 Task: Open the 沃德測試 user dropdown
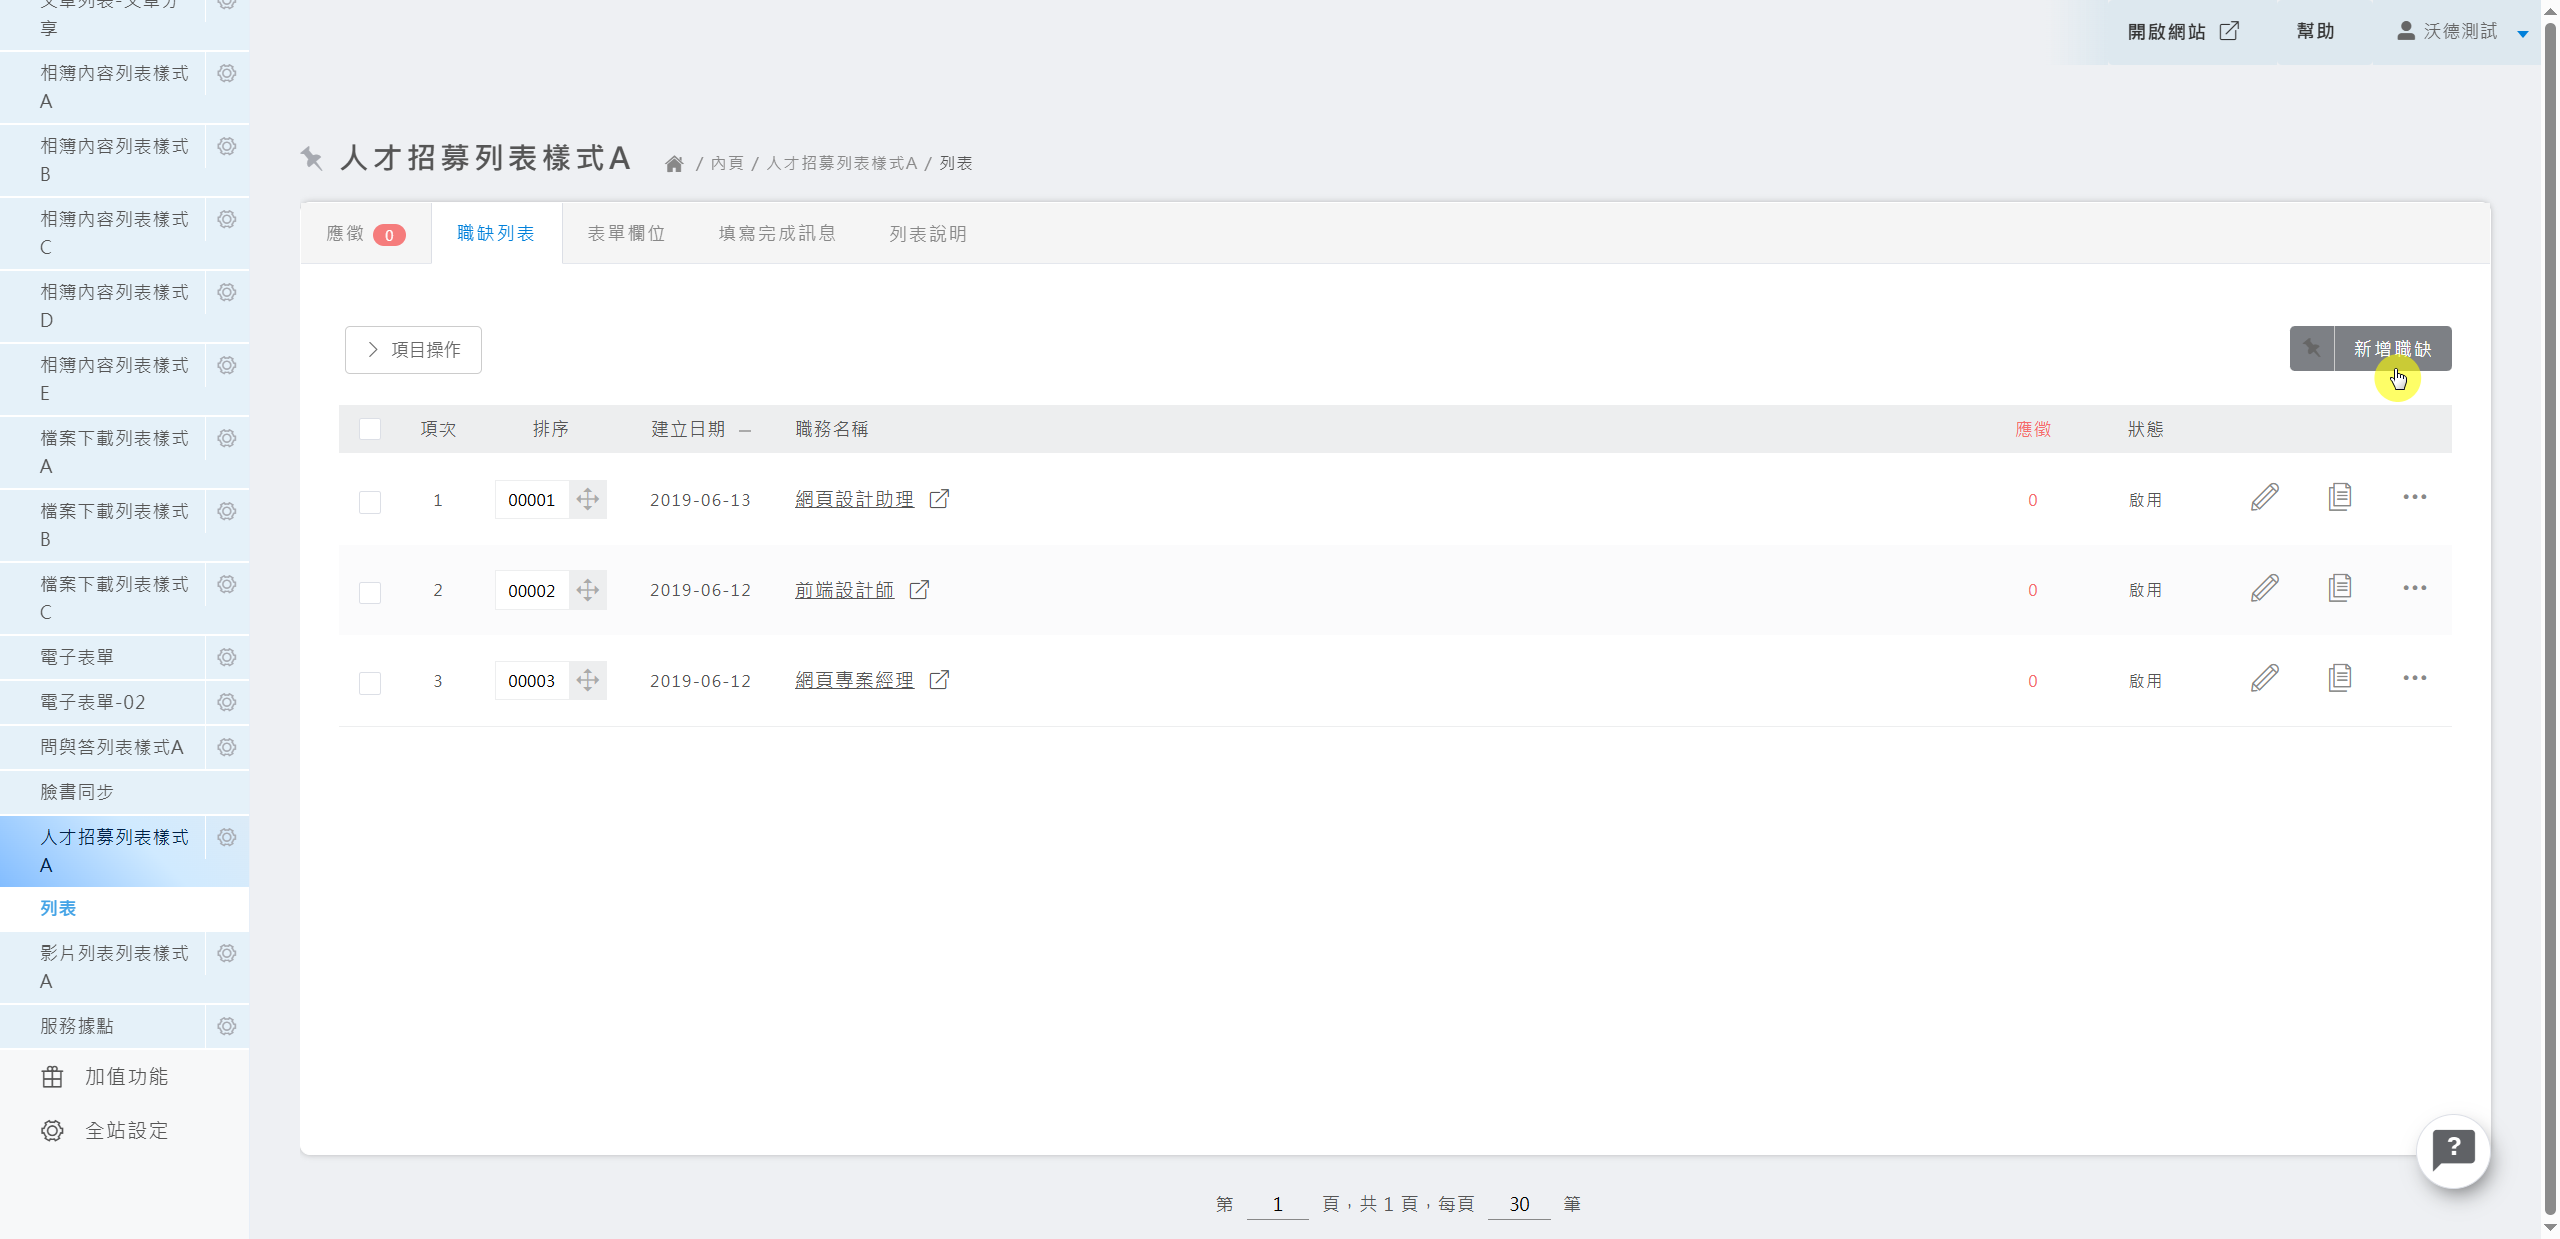2460,32
